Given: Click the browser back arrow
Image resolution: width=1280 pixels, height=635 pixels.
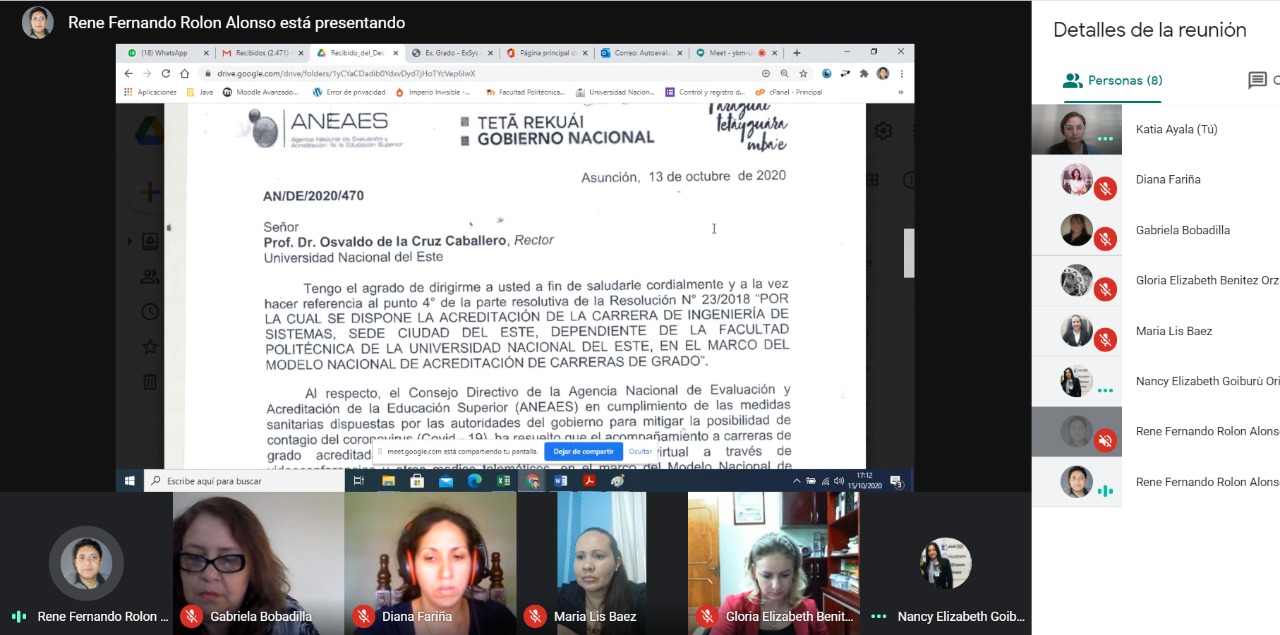Looking at the screenshot, I should coord(128,73).
